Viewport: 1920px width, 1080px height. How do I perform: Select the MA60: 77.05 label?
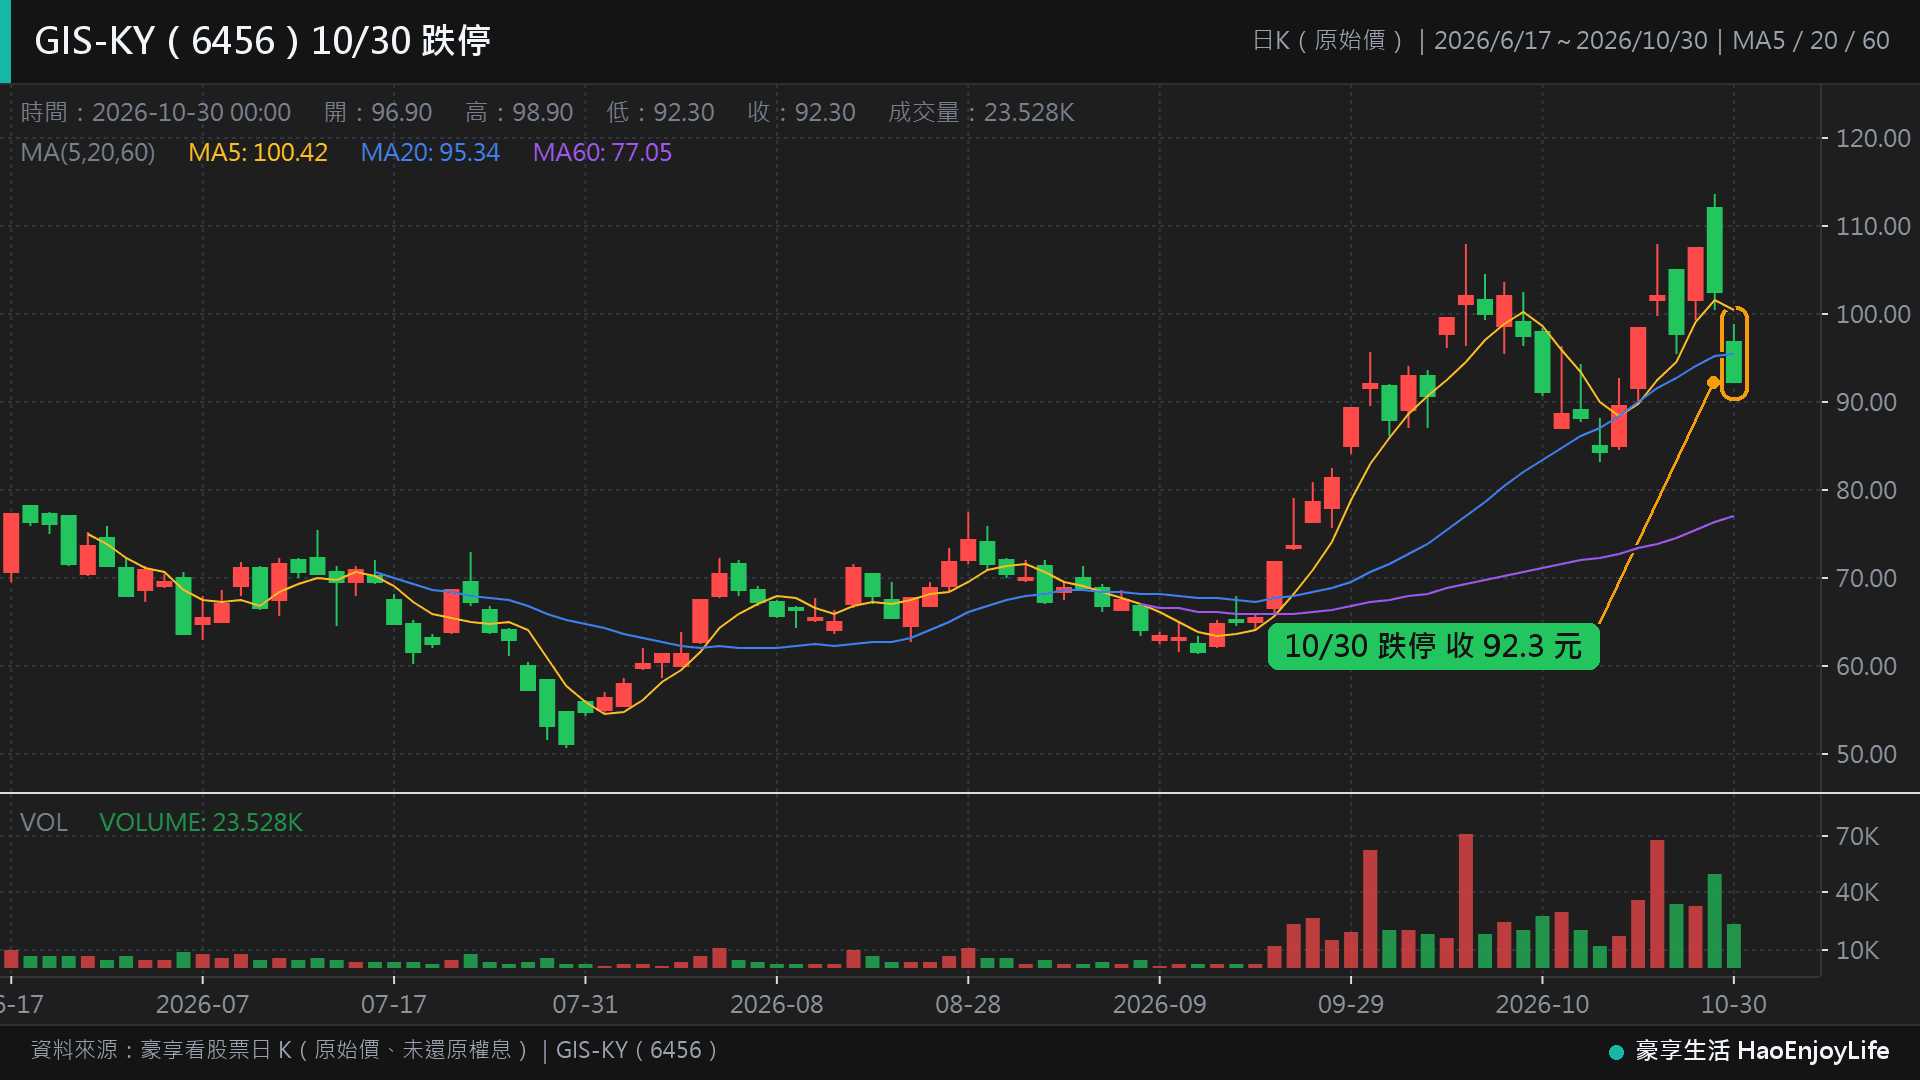(x=602, y=153)
